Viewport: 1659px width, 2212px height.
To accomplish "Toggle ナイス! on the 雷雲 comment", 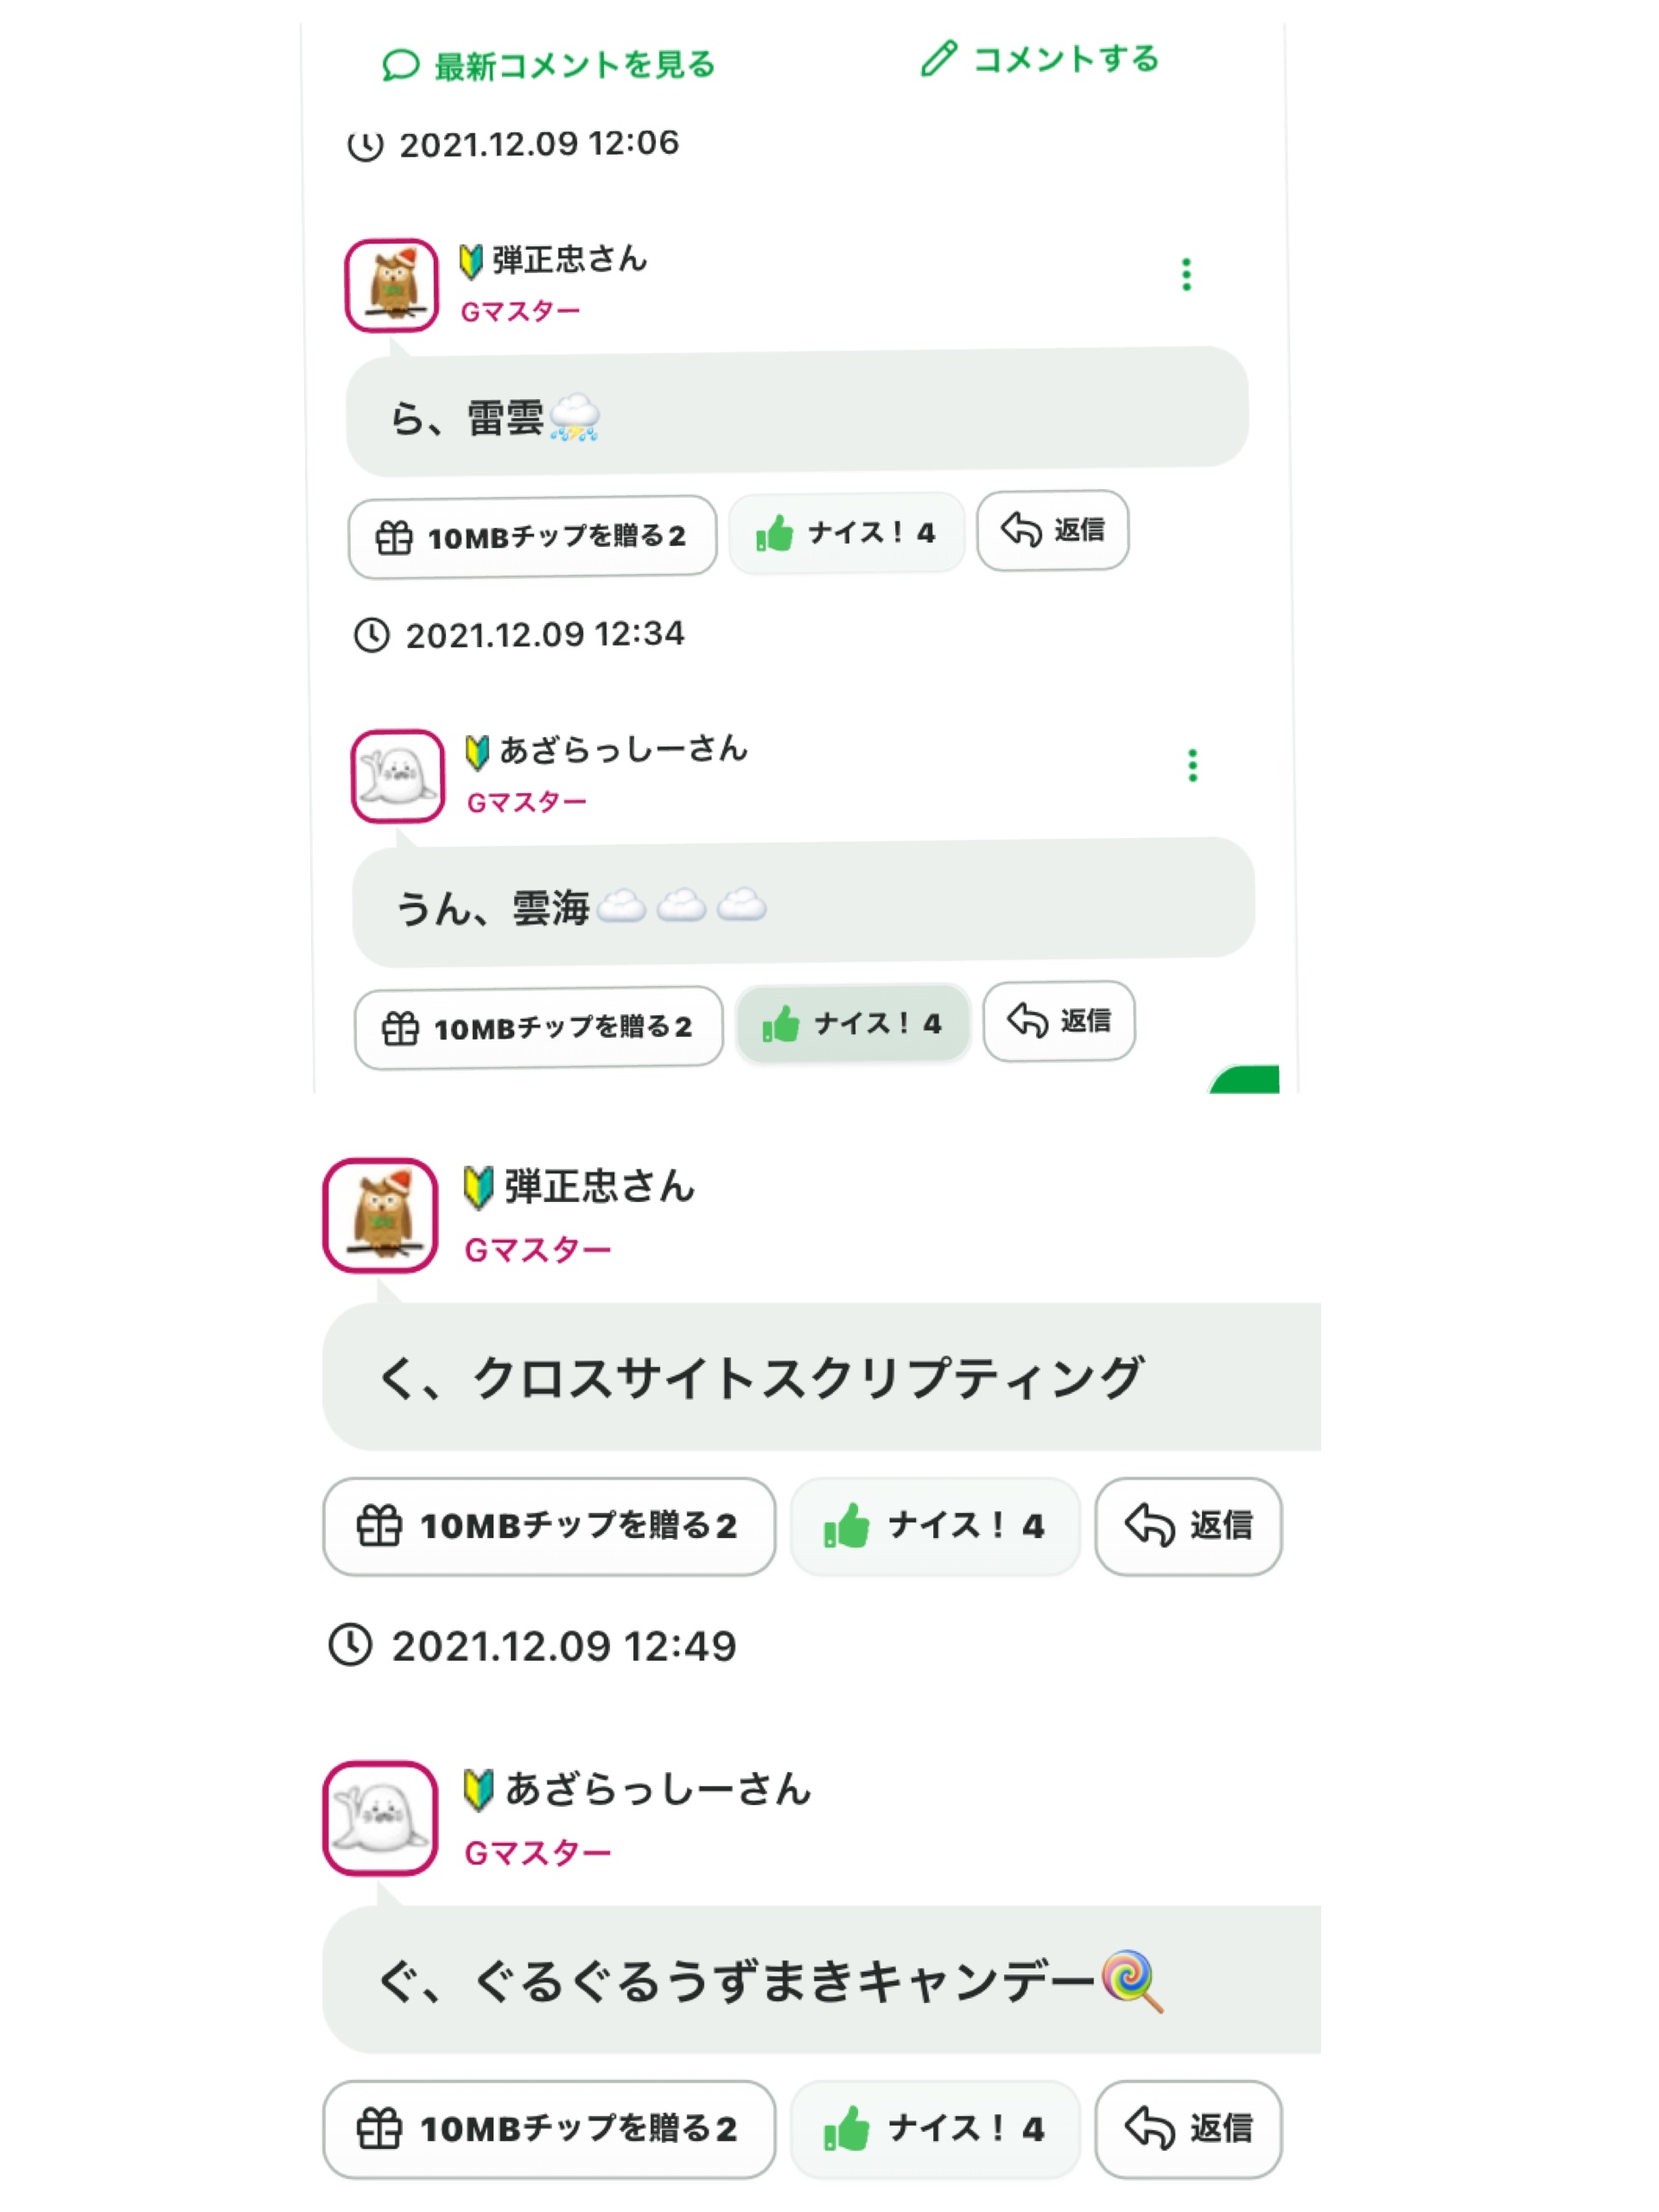I will click(x=846, y=533).
